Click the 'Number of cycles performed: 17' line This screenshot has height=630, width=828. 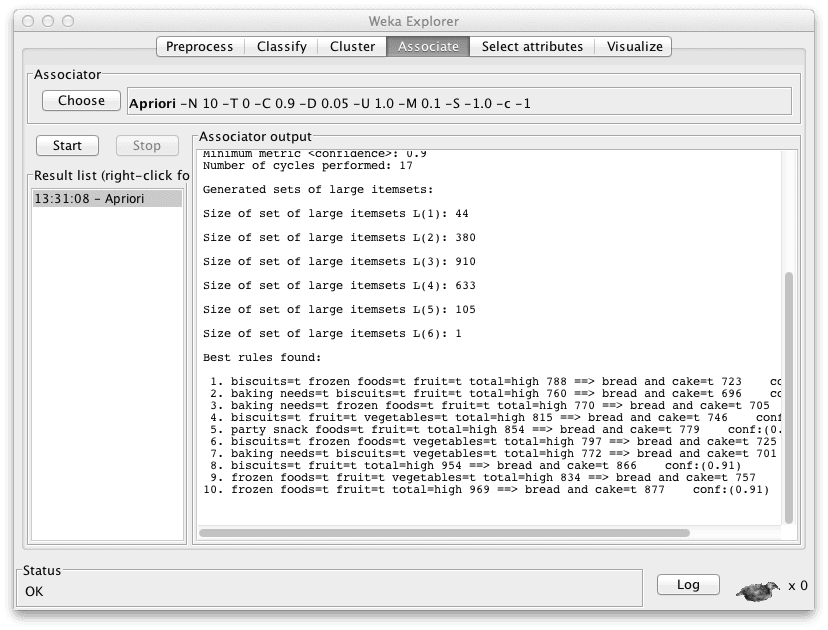(x=308, y=166)
